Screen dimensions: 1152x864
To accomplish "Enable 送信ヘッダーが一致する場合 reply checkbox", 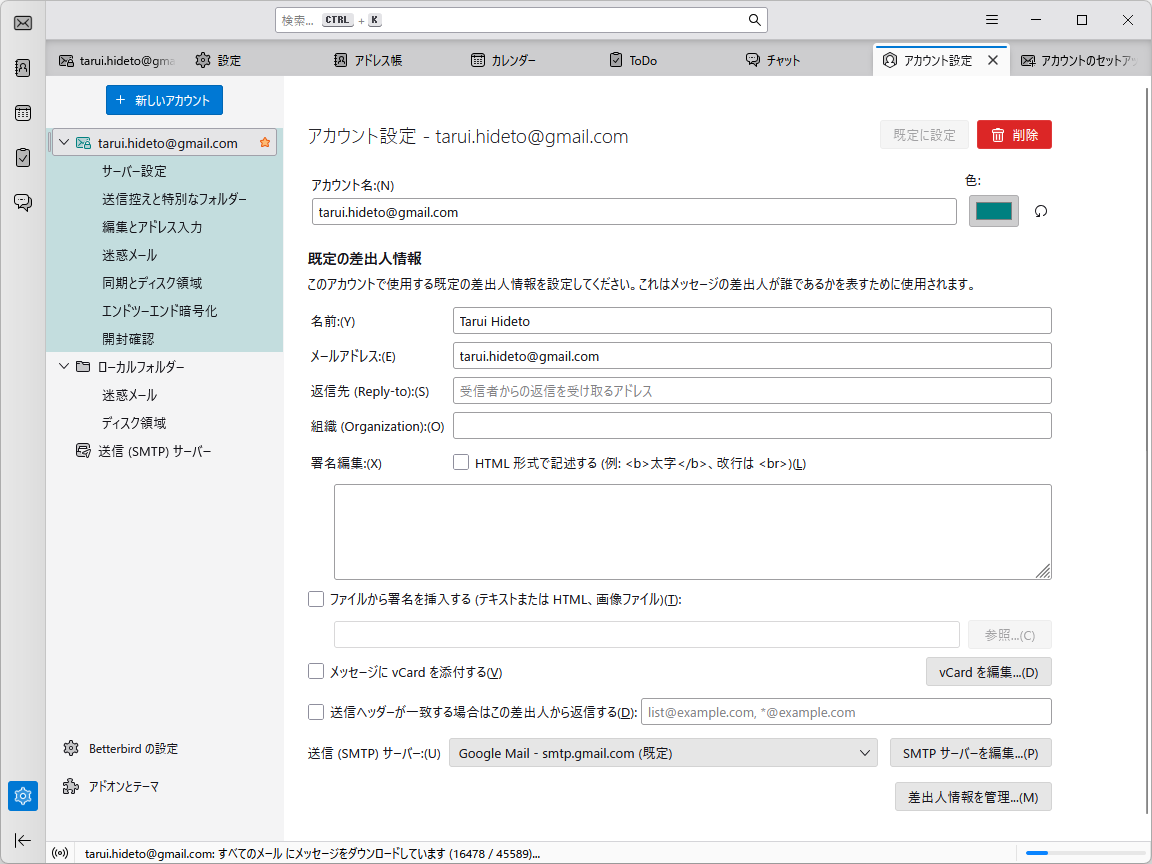I will point(316,711).
